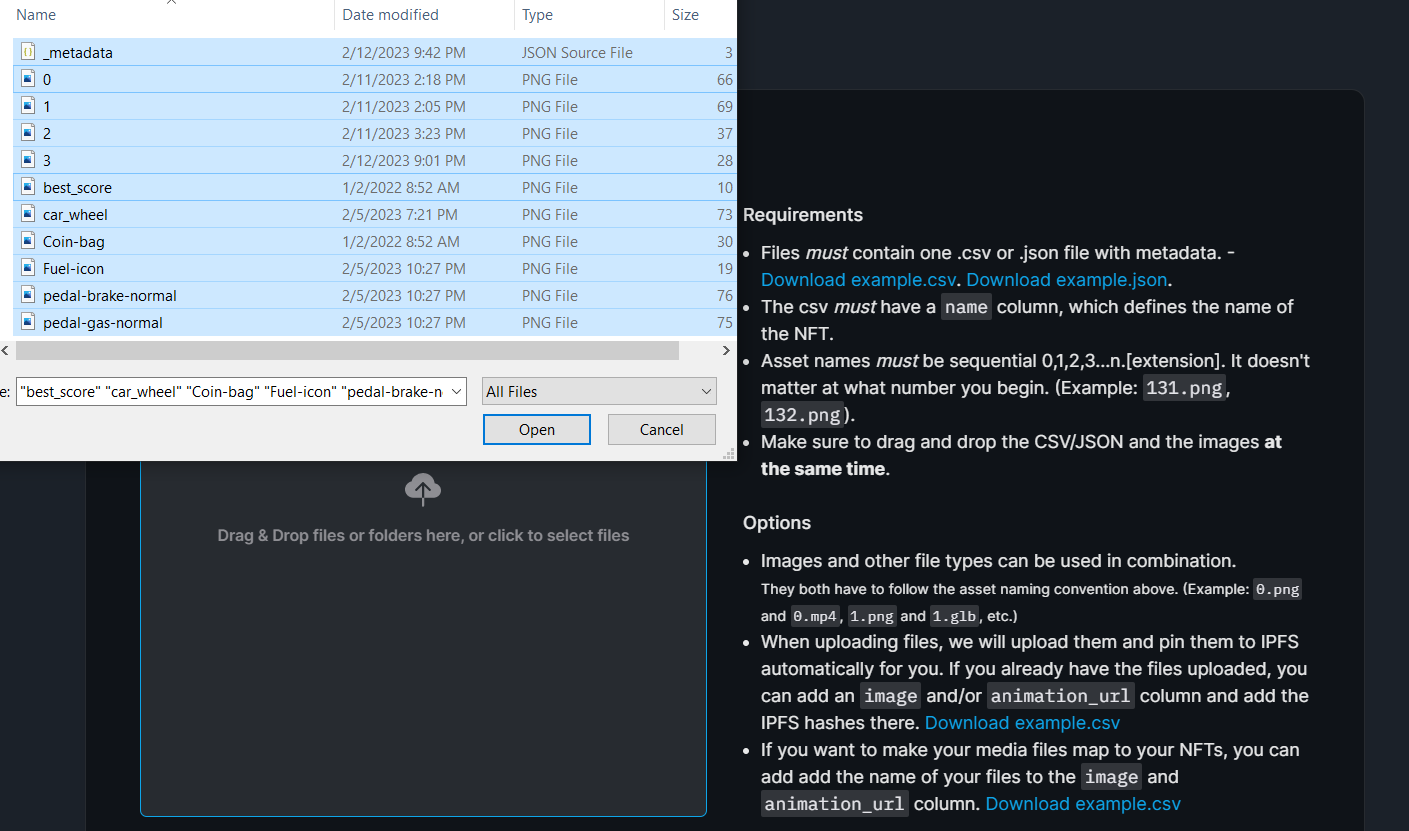1409x831 pixels.
Task: Click the _metadata JSON file icon
Action: pos(28,52)
